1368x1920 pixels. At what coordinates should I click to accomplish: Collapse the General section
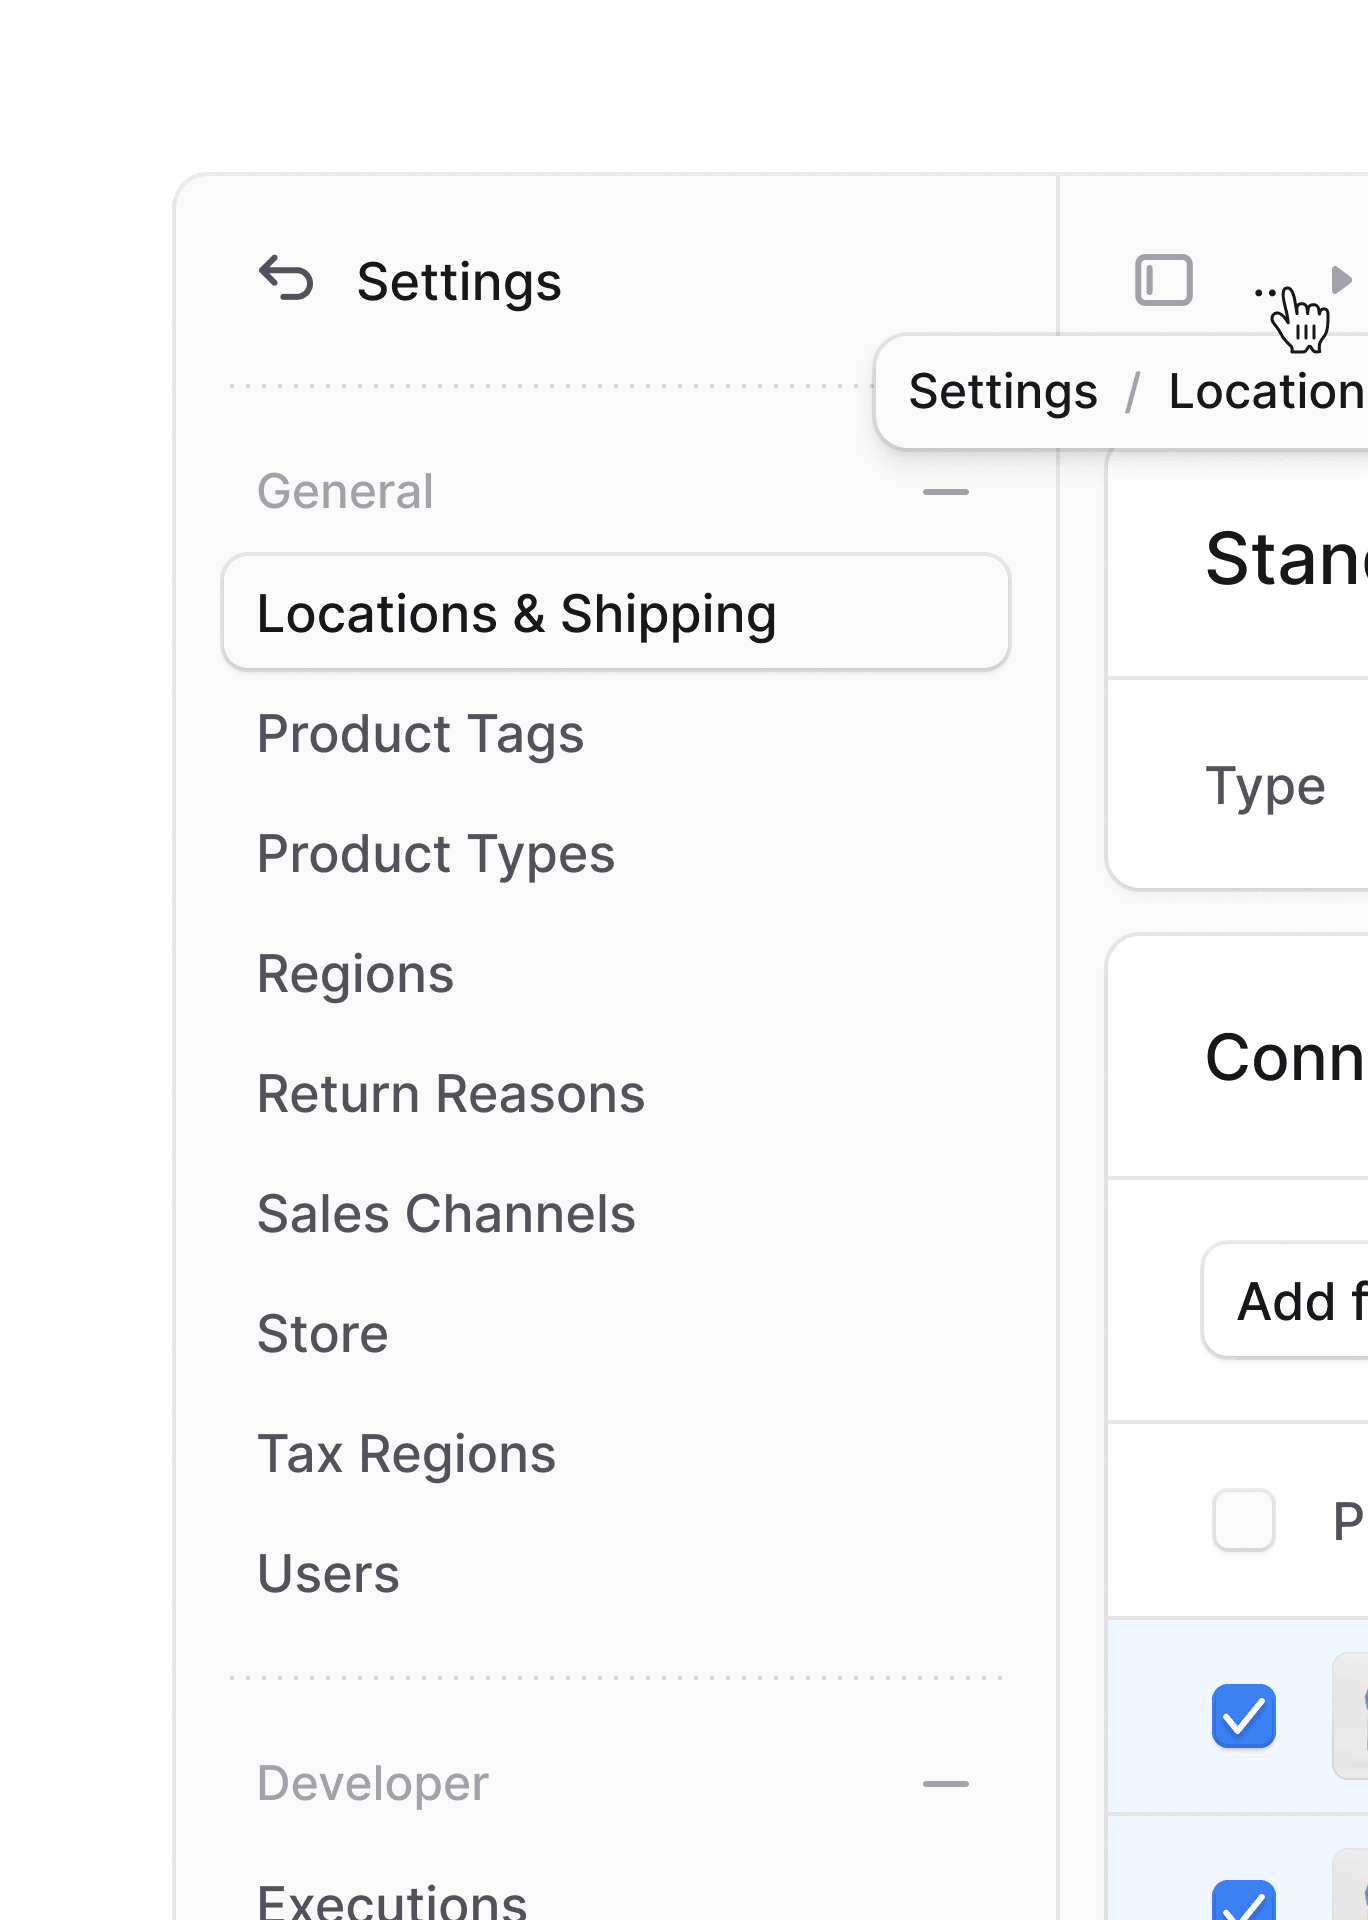pos(945,492)
